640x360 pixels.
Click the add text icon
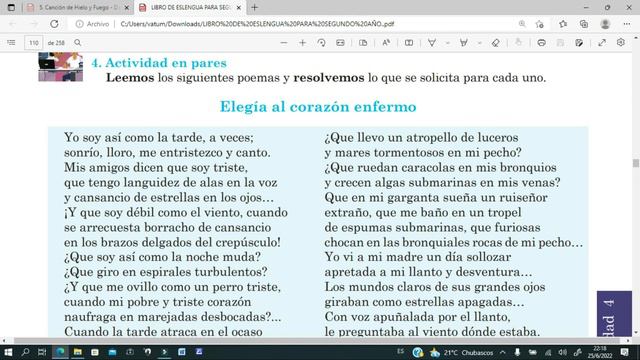click(409, 43)
